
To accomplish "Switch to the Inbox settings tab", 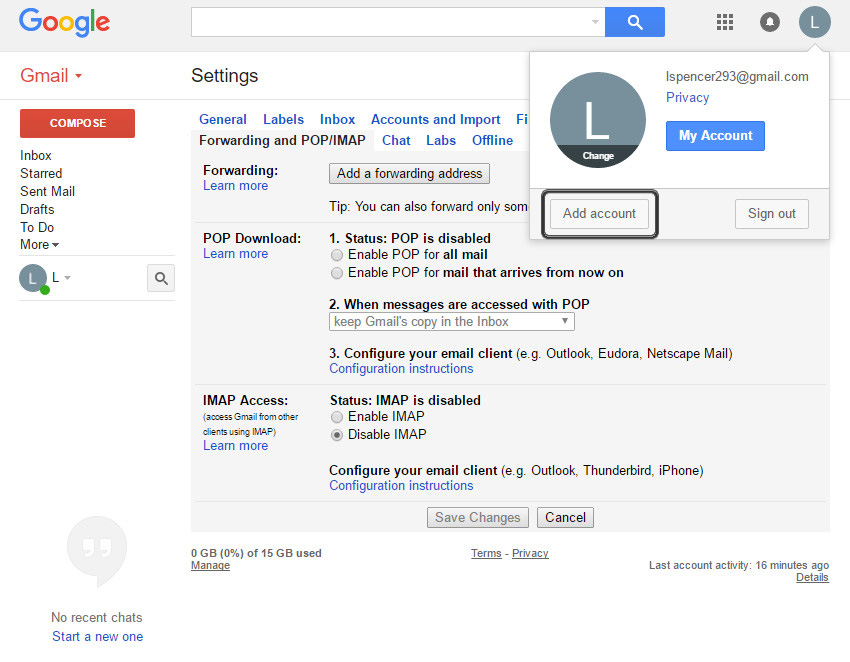I will [x=337, y=119].
